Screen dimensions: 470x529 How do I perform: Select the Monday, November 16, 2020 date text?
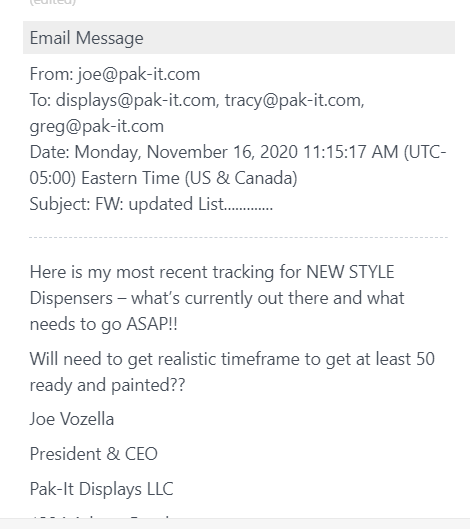coord(186,152)
